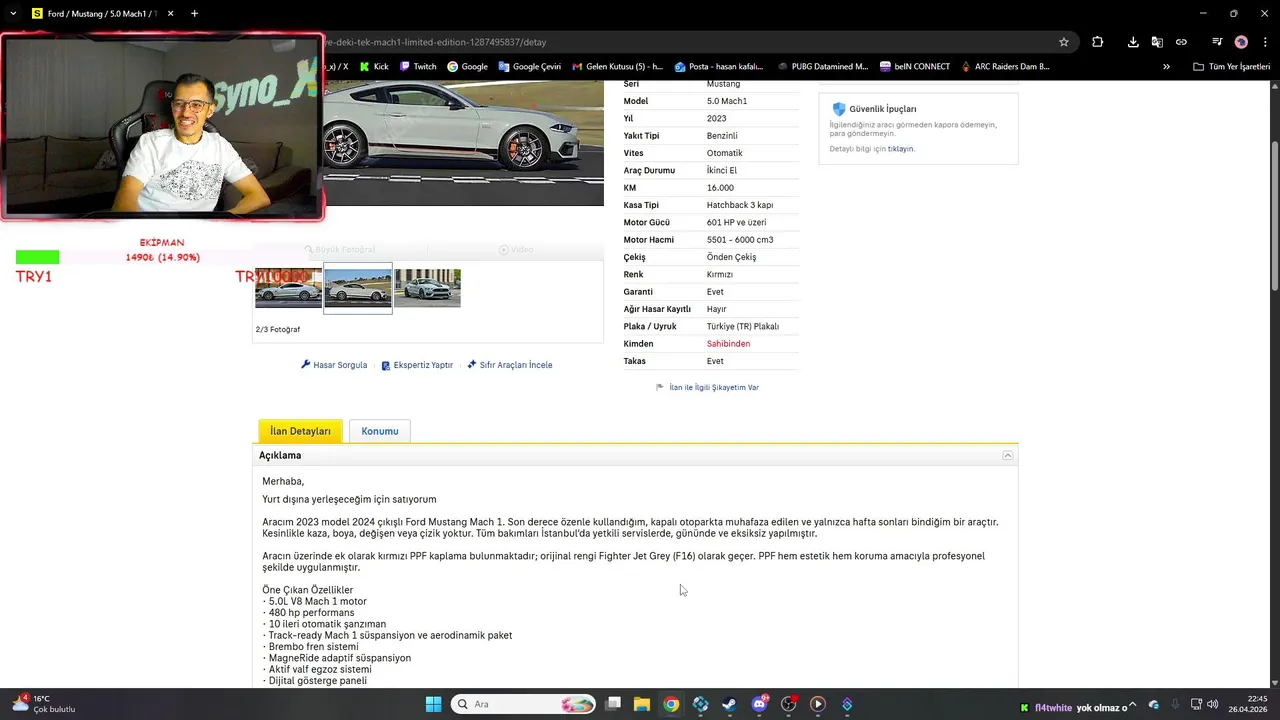Click the Hatchback 3 kapı value

coord(740,205)
